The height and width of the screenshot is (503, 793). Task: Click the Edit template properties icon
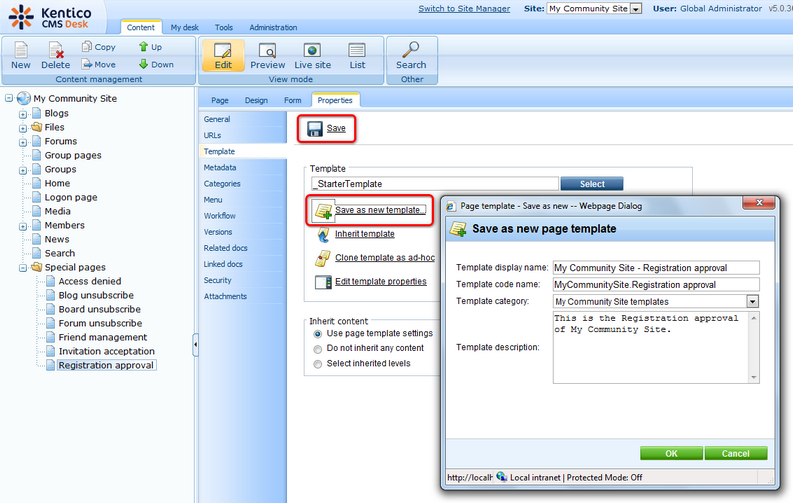323,282
